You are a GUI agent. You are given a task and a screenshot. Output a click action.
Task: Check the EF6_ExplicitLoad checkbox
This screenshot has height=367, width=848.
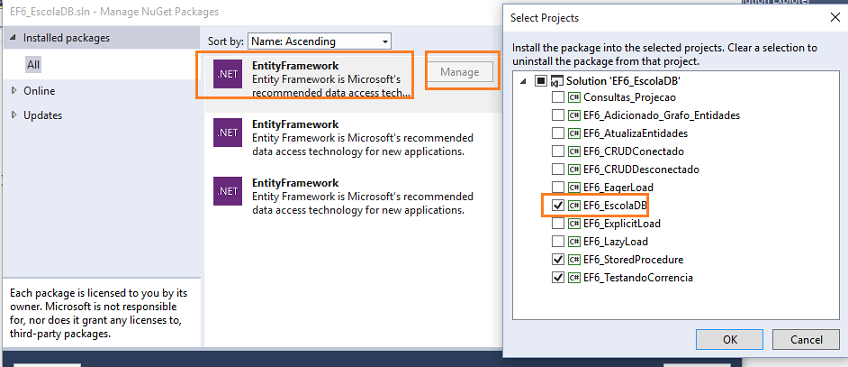558,224
